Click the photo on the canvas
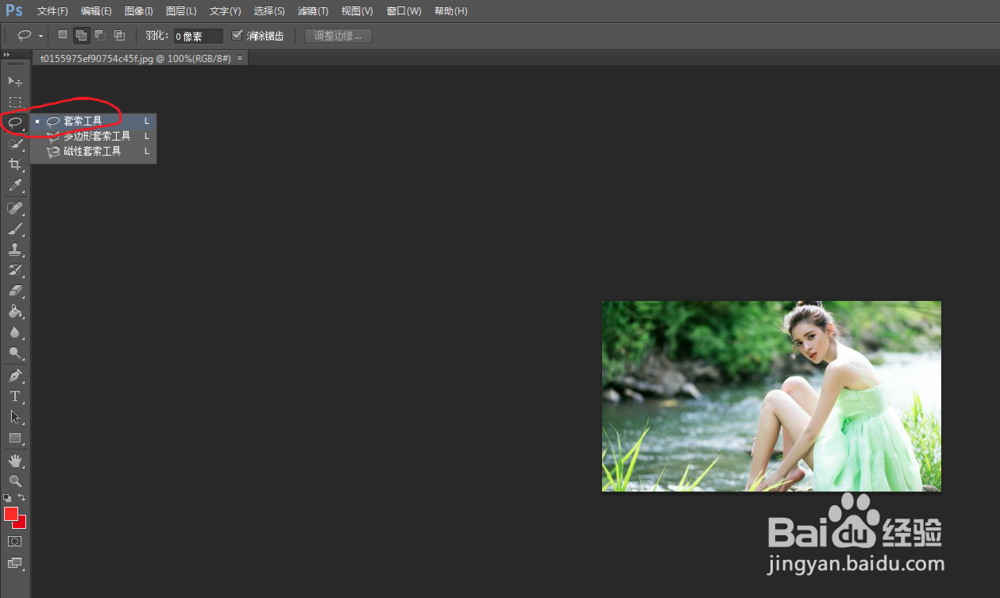Image resolution: width=1000 pixels, height=598 pixels. pos(771,396)
